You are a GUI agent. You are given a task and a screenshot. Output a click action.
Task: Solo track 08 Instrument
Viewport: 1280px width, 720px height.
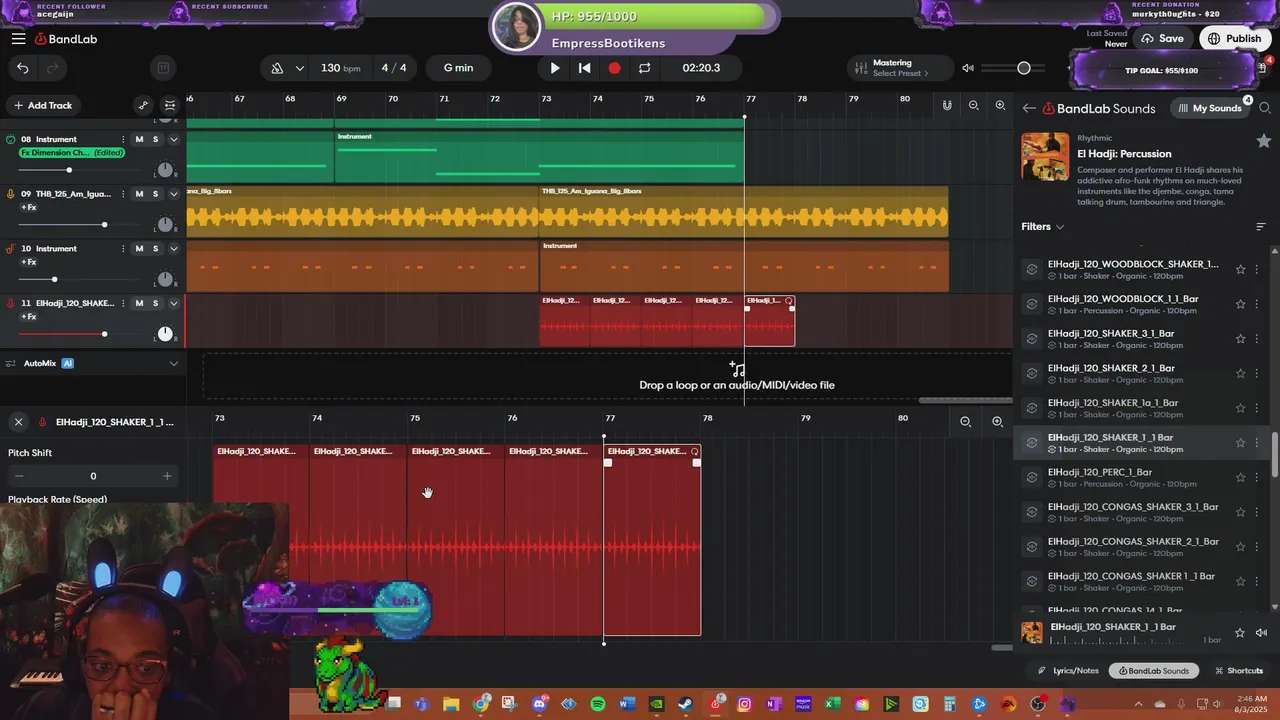coord(155,139)
